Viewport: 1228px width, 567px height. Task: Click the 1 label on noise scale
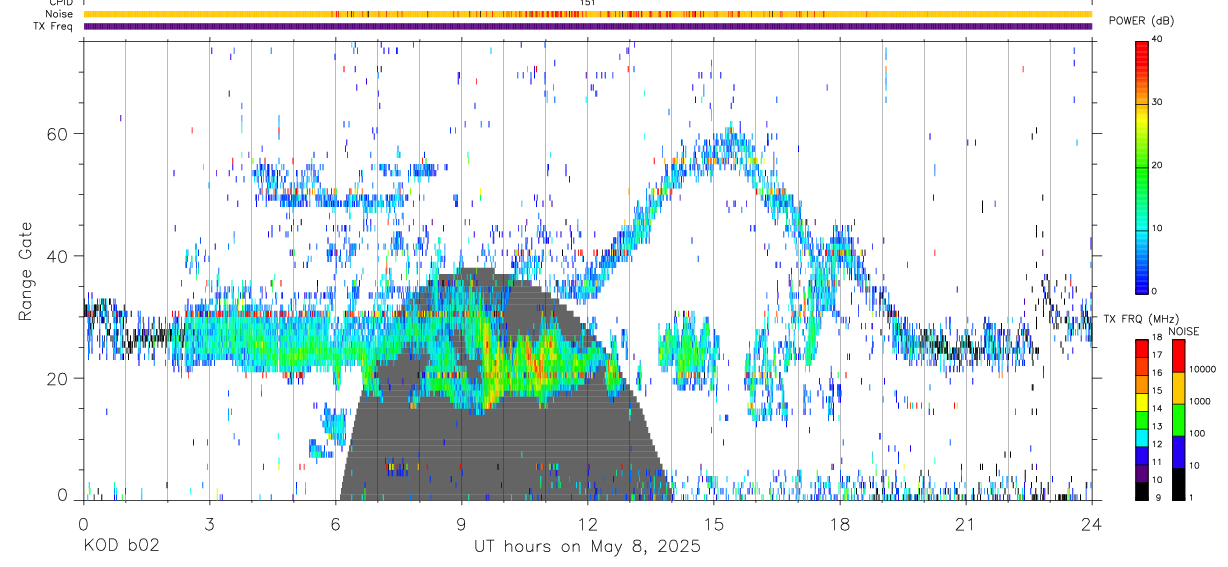coord(1191,498)
